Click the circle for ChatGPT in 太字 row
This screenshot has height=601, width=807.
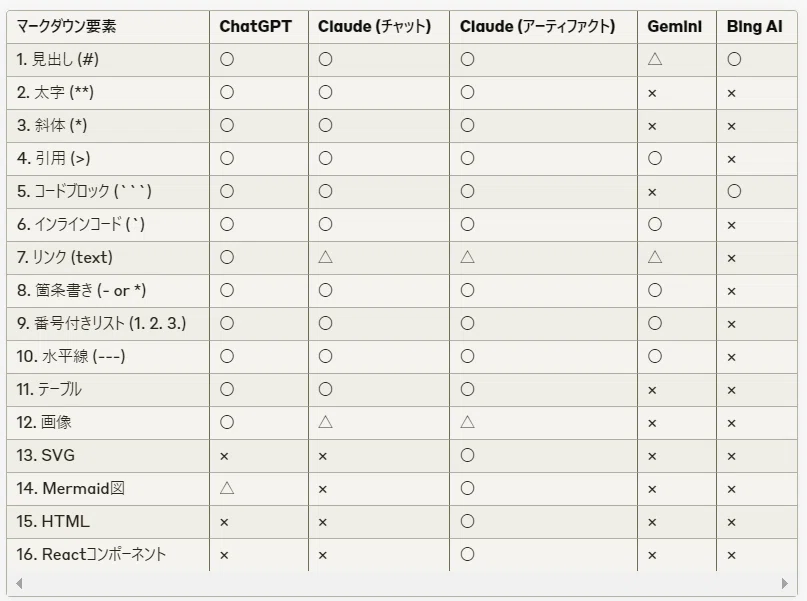coord(227,93)
